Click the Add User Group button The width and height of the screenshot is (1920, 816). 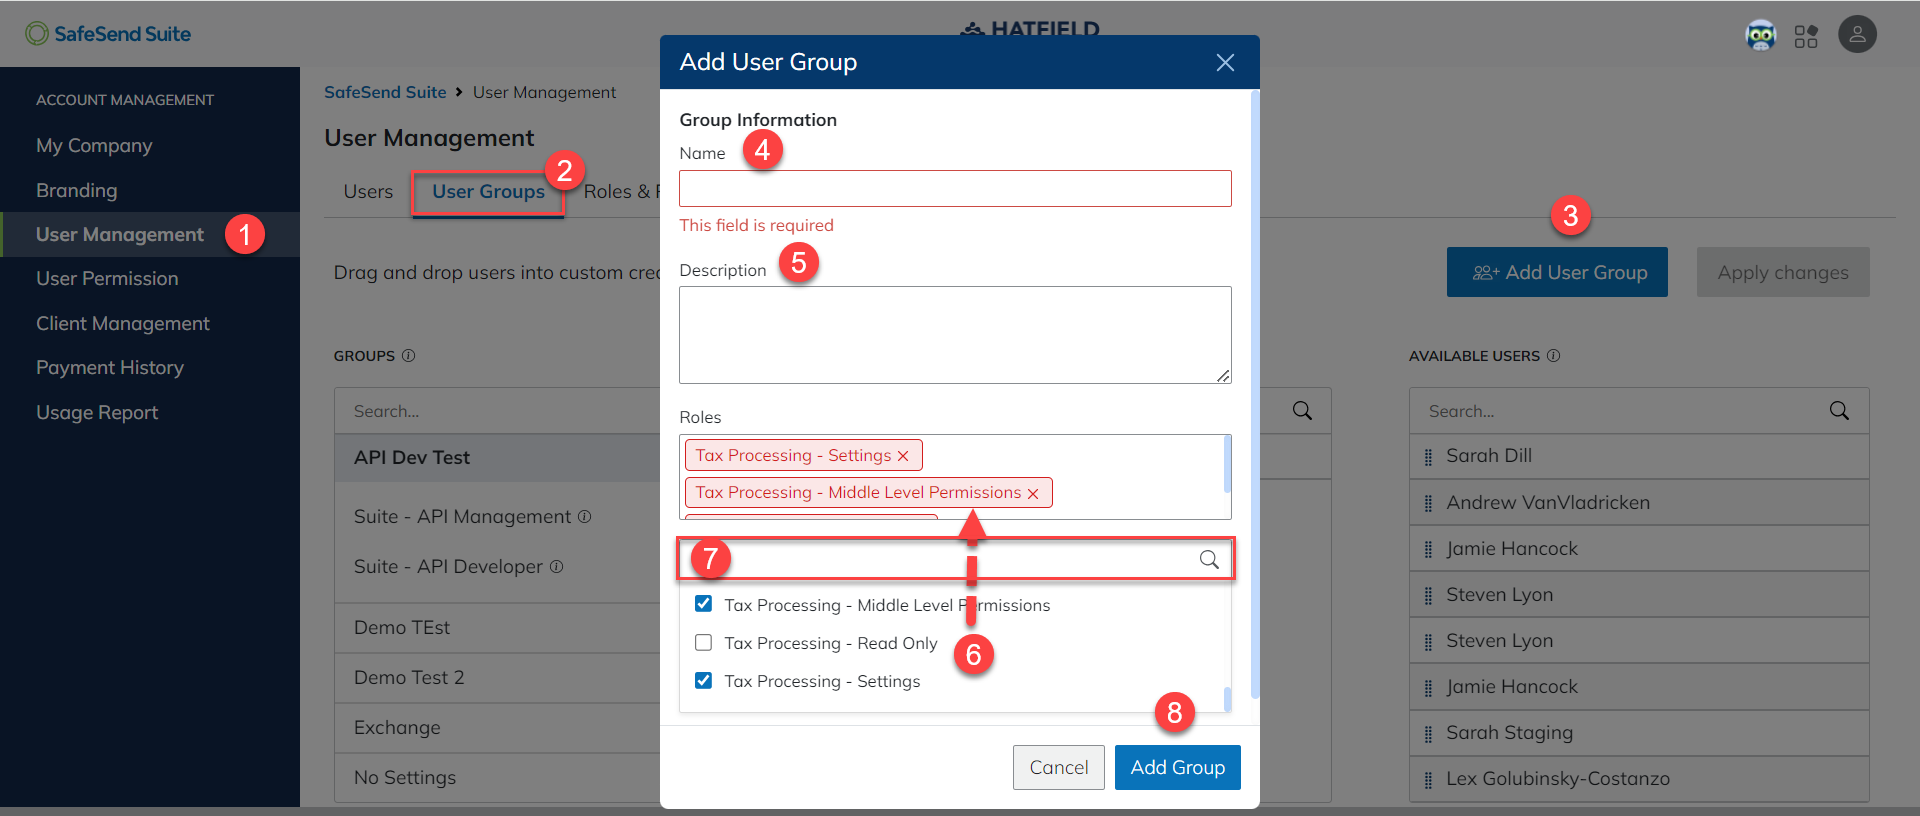(x=1557, y=272)
